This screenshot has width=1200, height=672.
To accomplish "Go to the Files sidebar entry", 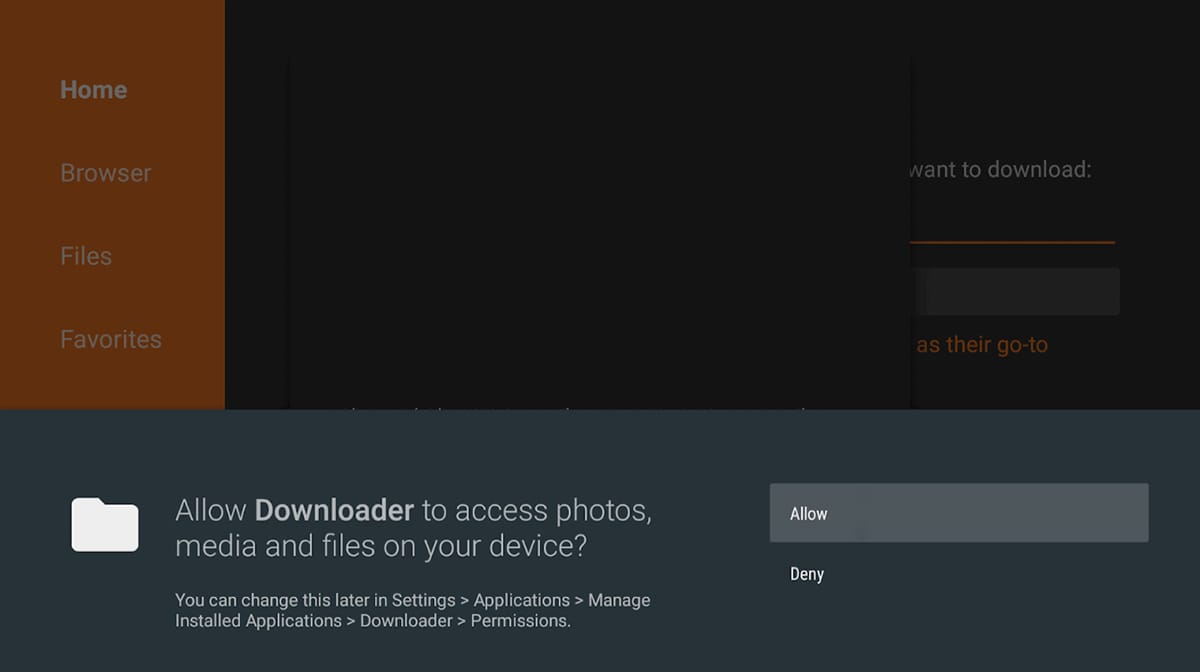I will (86, 256).
